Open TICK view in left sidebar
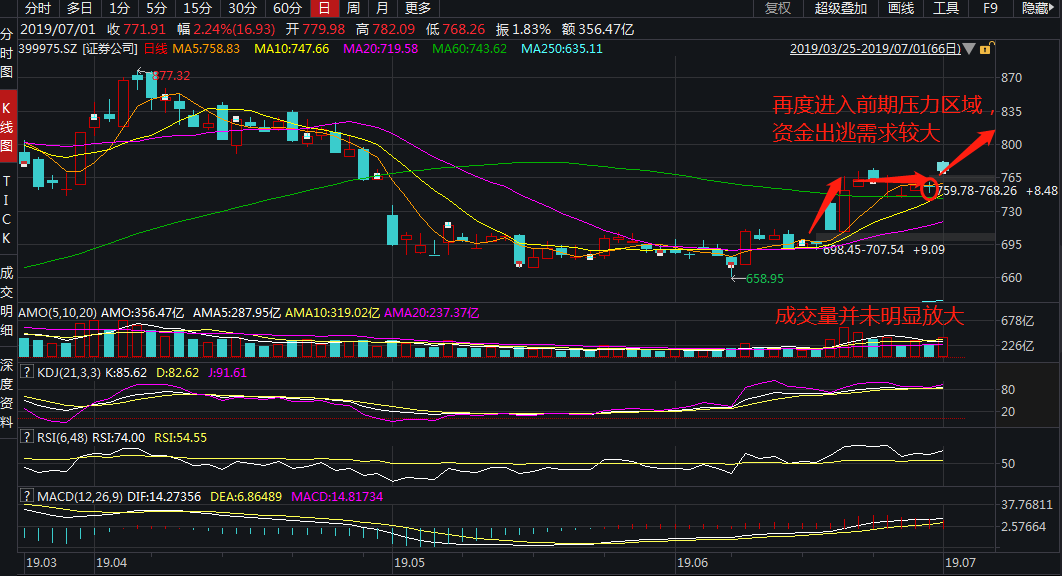This screenshot has width=1062, height=576. pyautogui.click(x=7, y=209)
